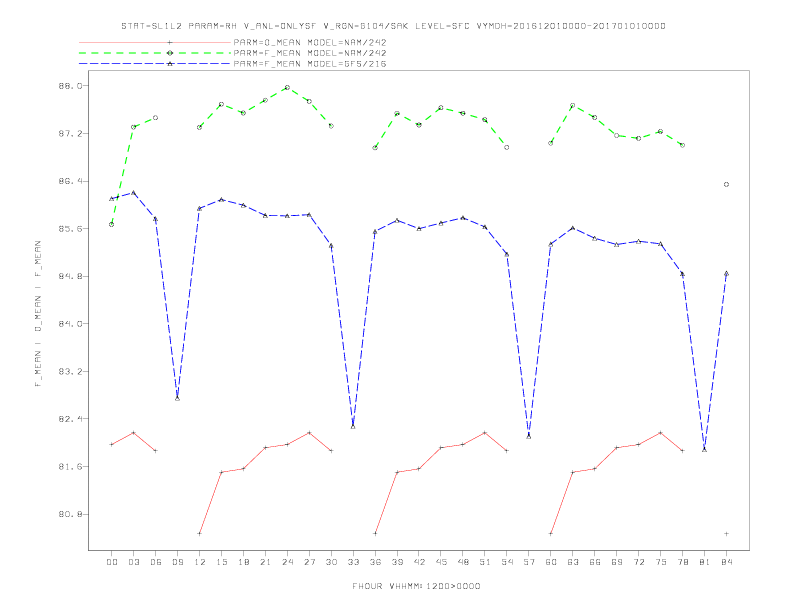
Task: Click the isolated red plus at hour 84
Action: pyautogui.click(x=726, y=534)
